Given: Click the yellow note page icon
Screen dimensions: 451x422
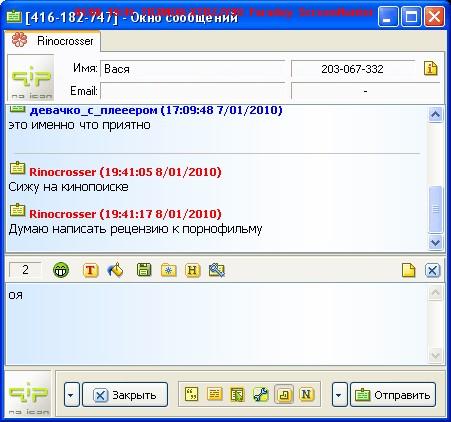Looking at the screenshot, I should click(x=409, y=270).
